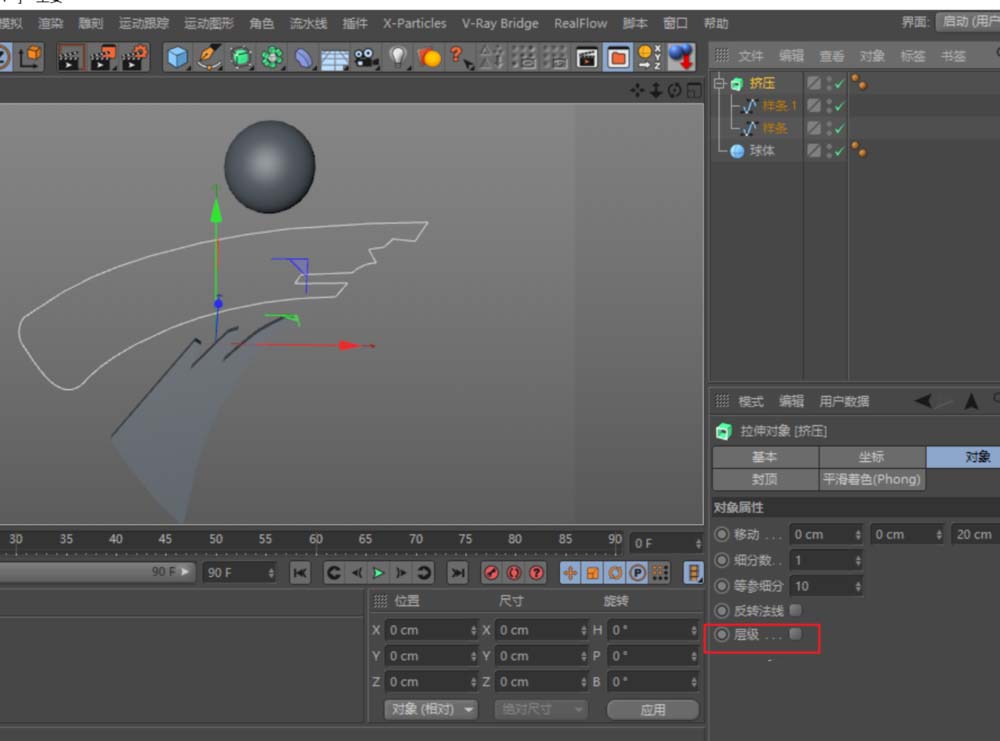Click the render view clapperboard icon
The height and width of the screenshot is (741, 1000).
(585, 59)
